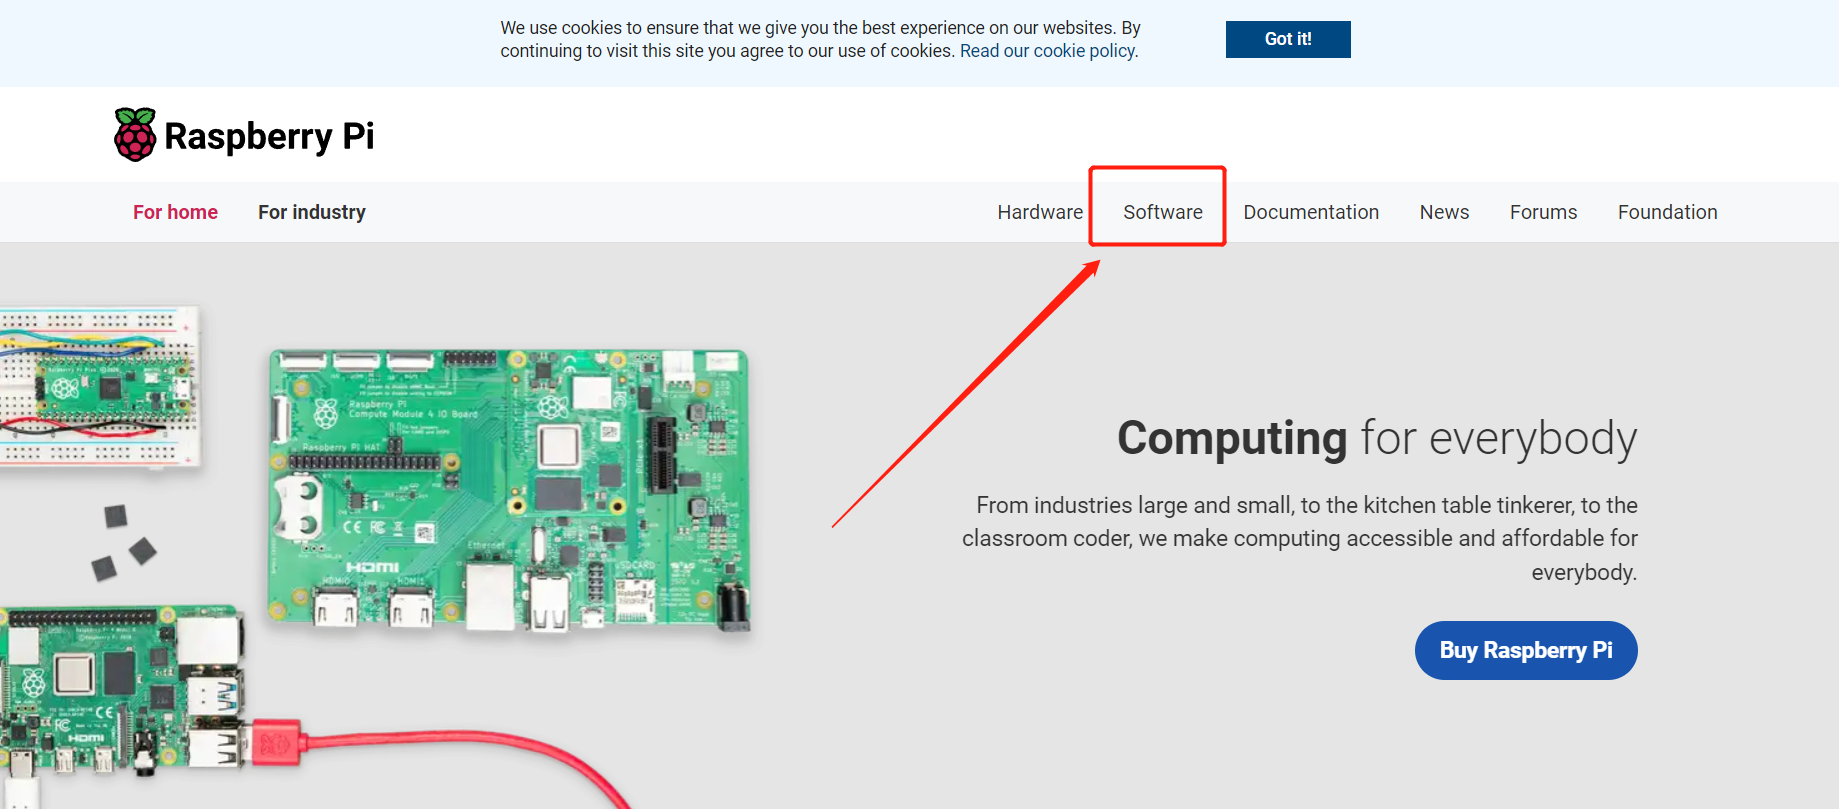This screenshot has width=1839, height=809.
Task: Click the Compute Module IO board image
Action: click(509, 490)
